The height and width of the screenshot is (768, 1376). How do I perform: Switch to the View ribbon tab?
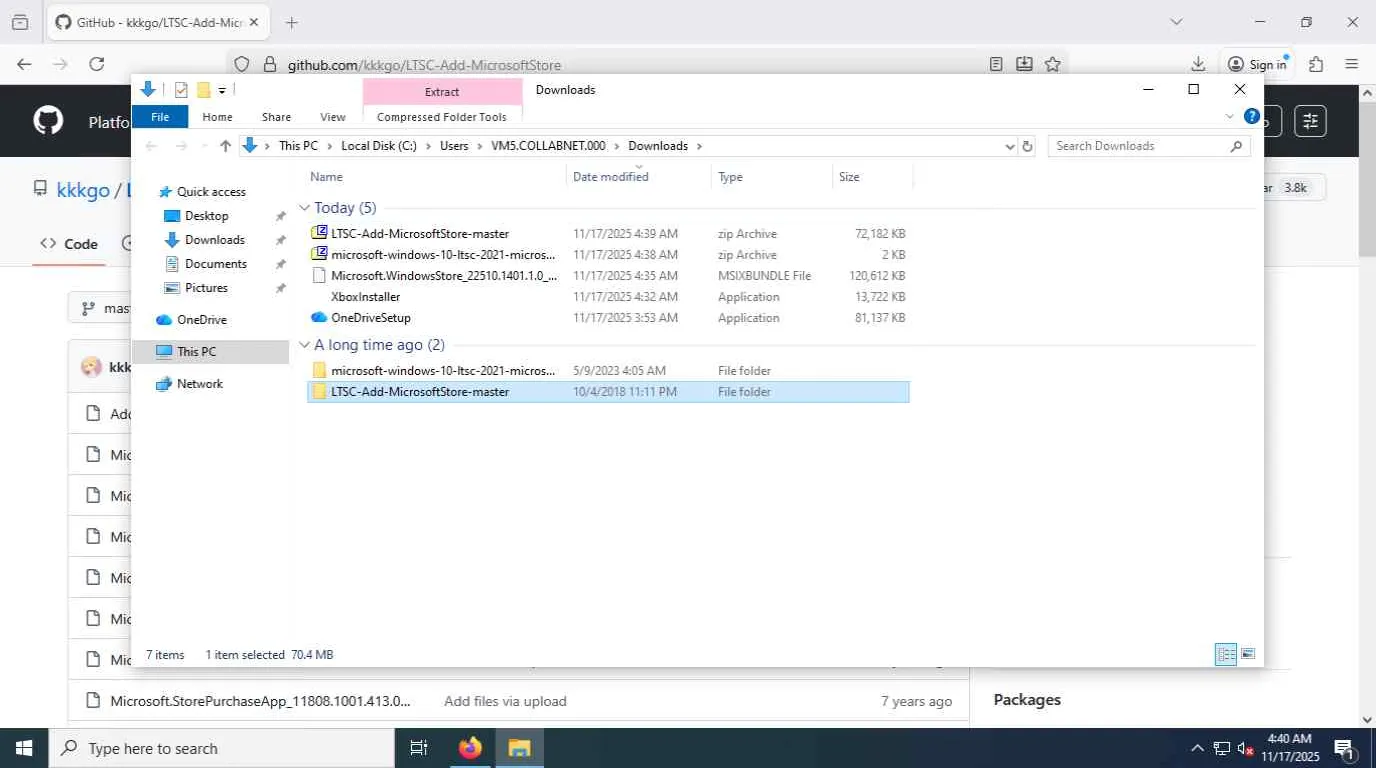[333, 117]
